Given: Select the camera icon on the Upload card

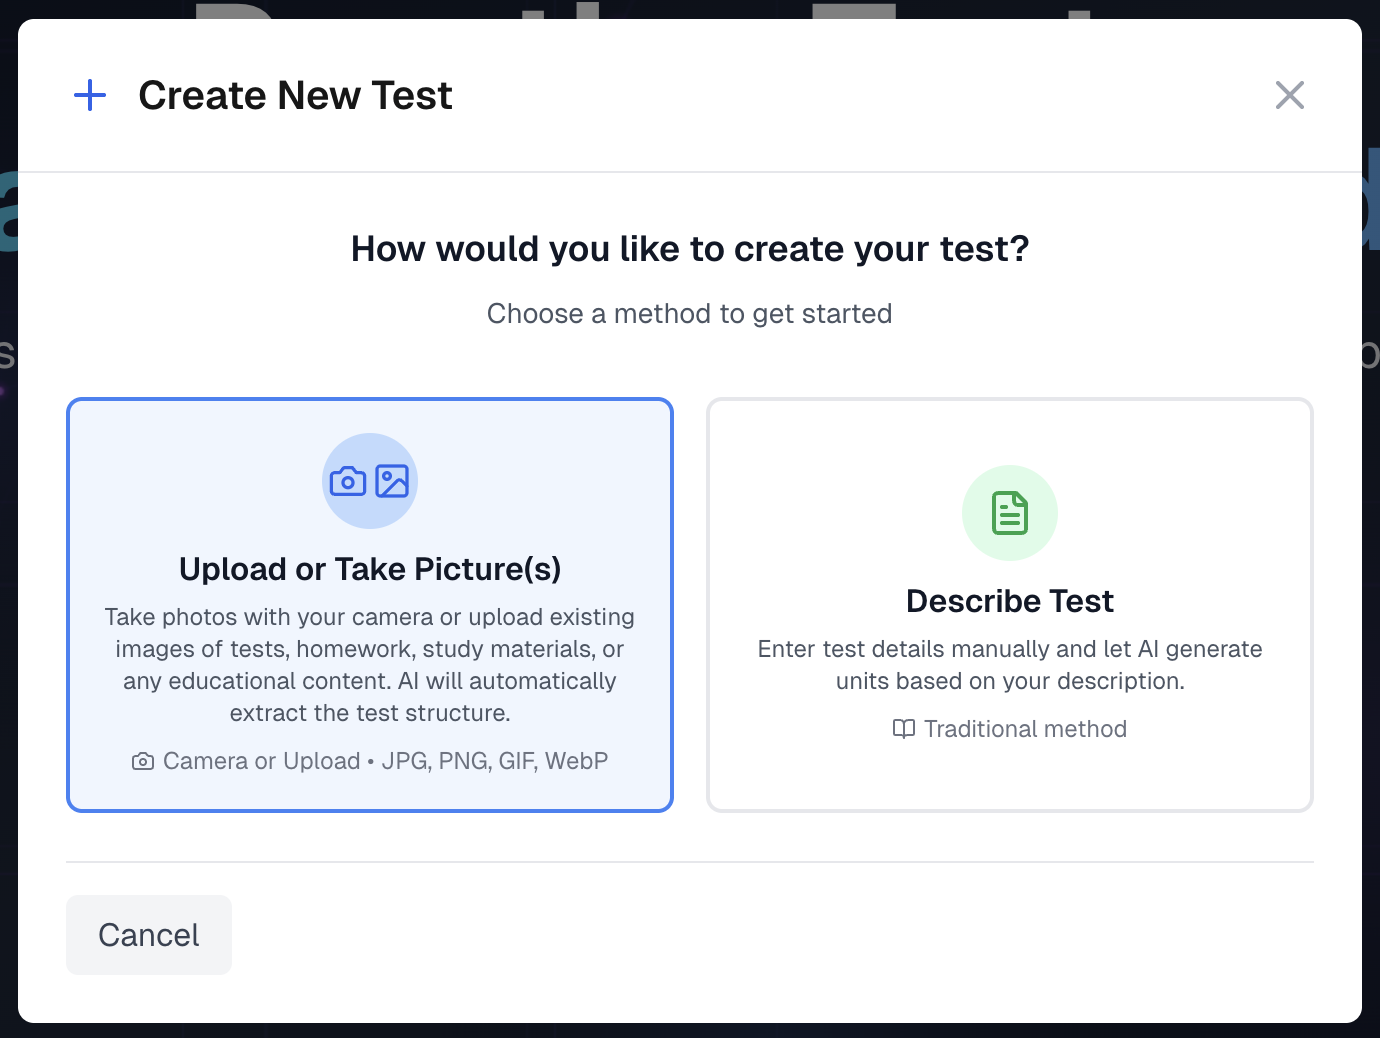Looking at the screenshot, I should [x=347, y=481].
